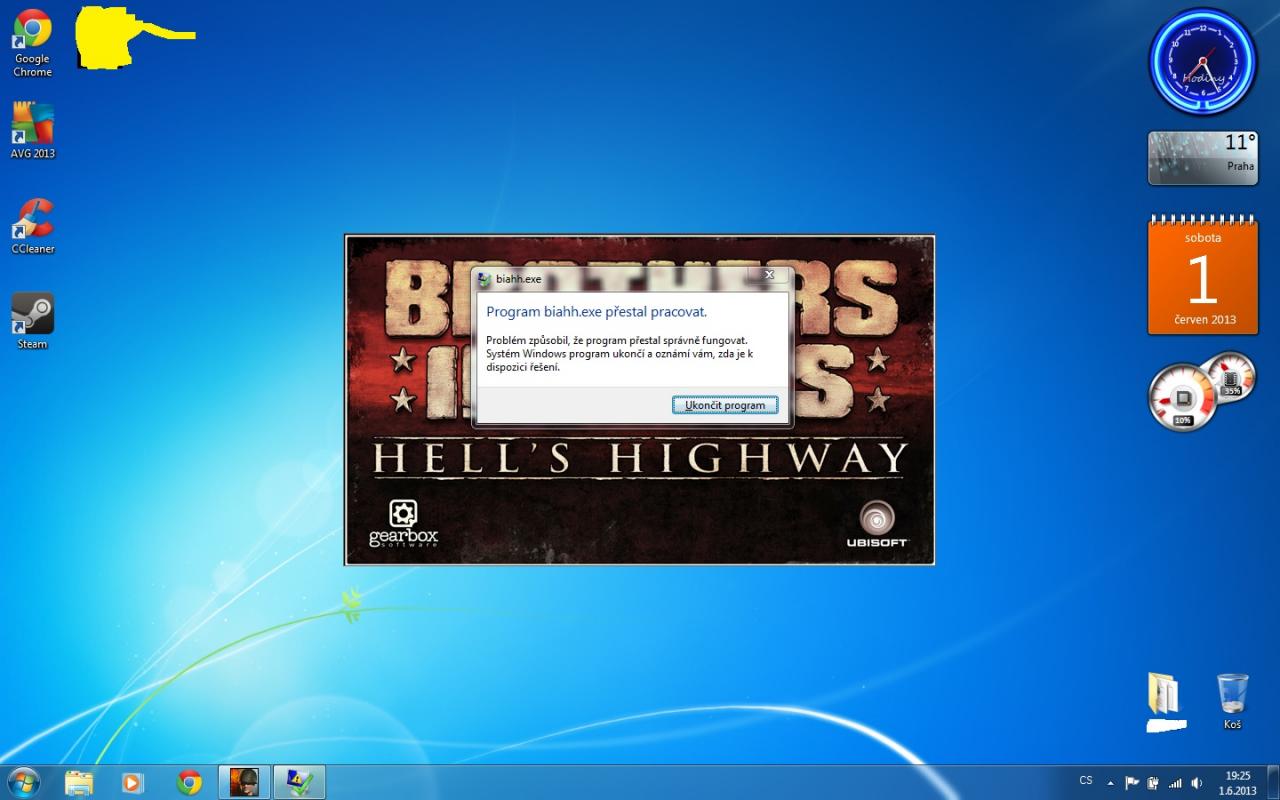1280x800 pixels.
Task: Select the CCleaner desktop shortcut
Action: point(33,226)
